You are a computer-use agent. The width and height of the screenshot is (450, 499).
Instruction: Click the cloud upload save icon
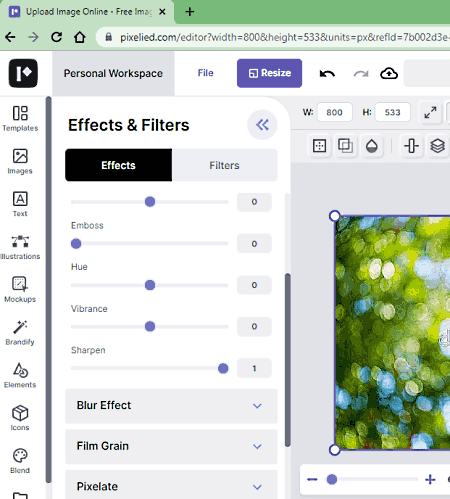click(389, 73)
